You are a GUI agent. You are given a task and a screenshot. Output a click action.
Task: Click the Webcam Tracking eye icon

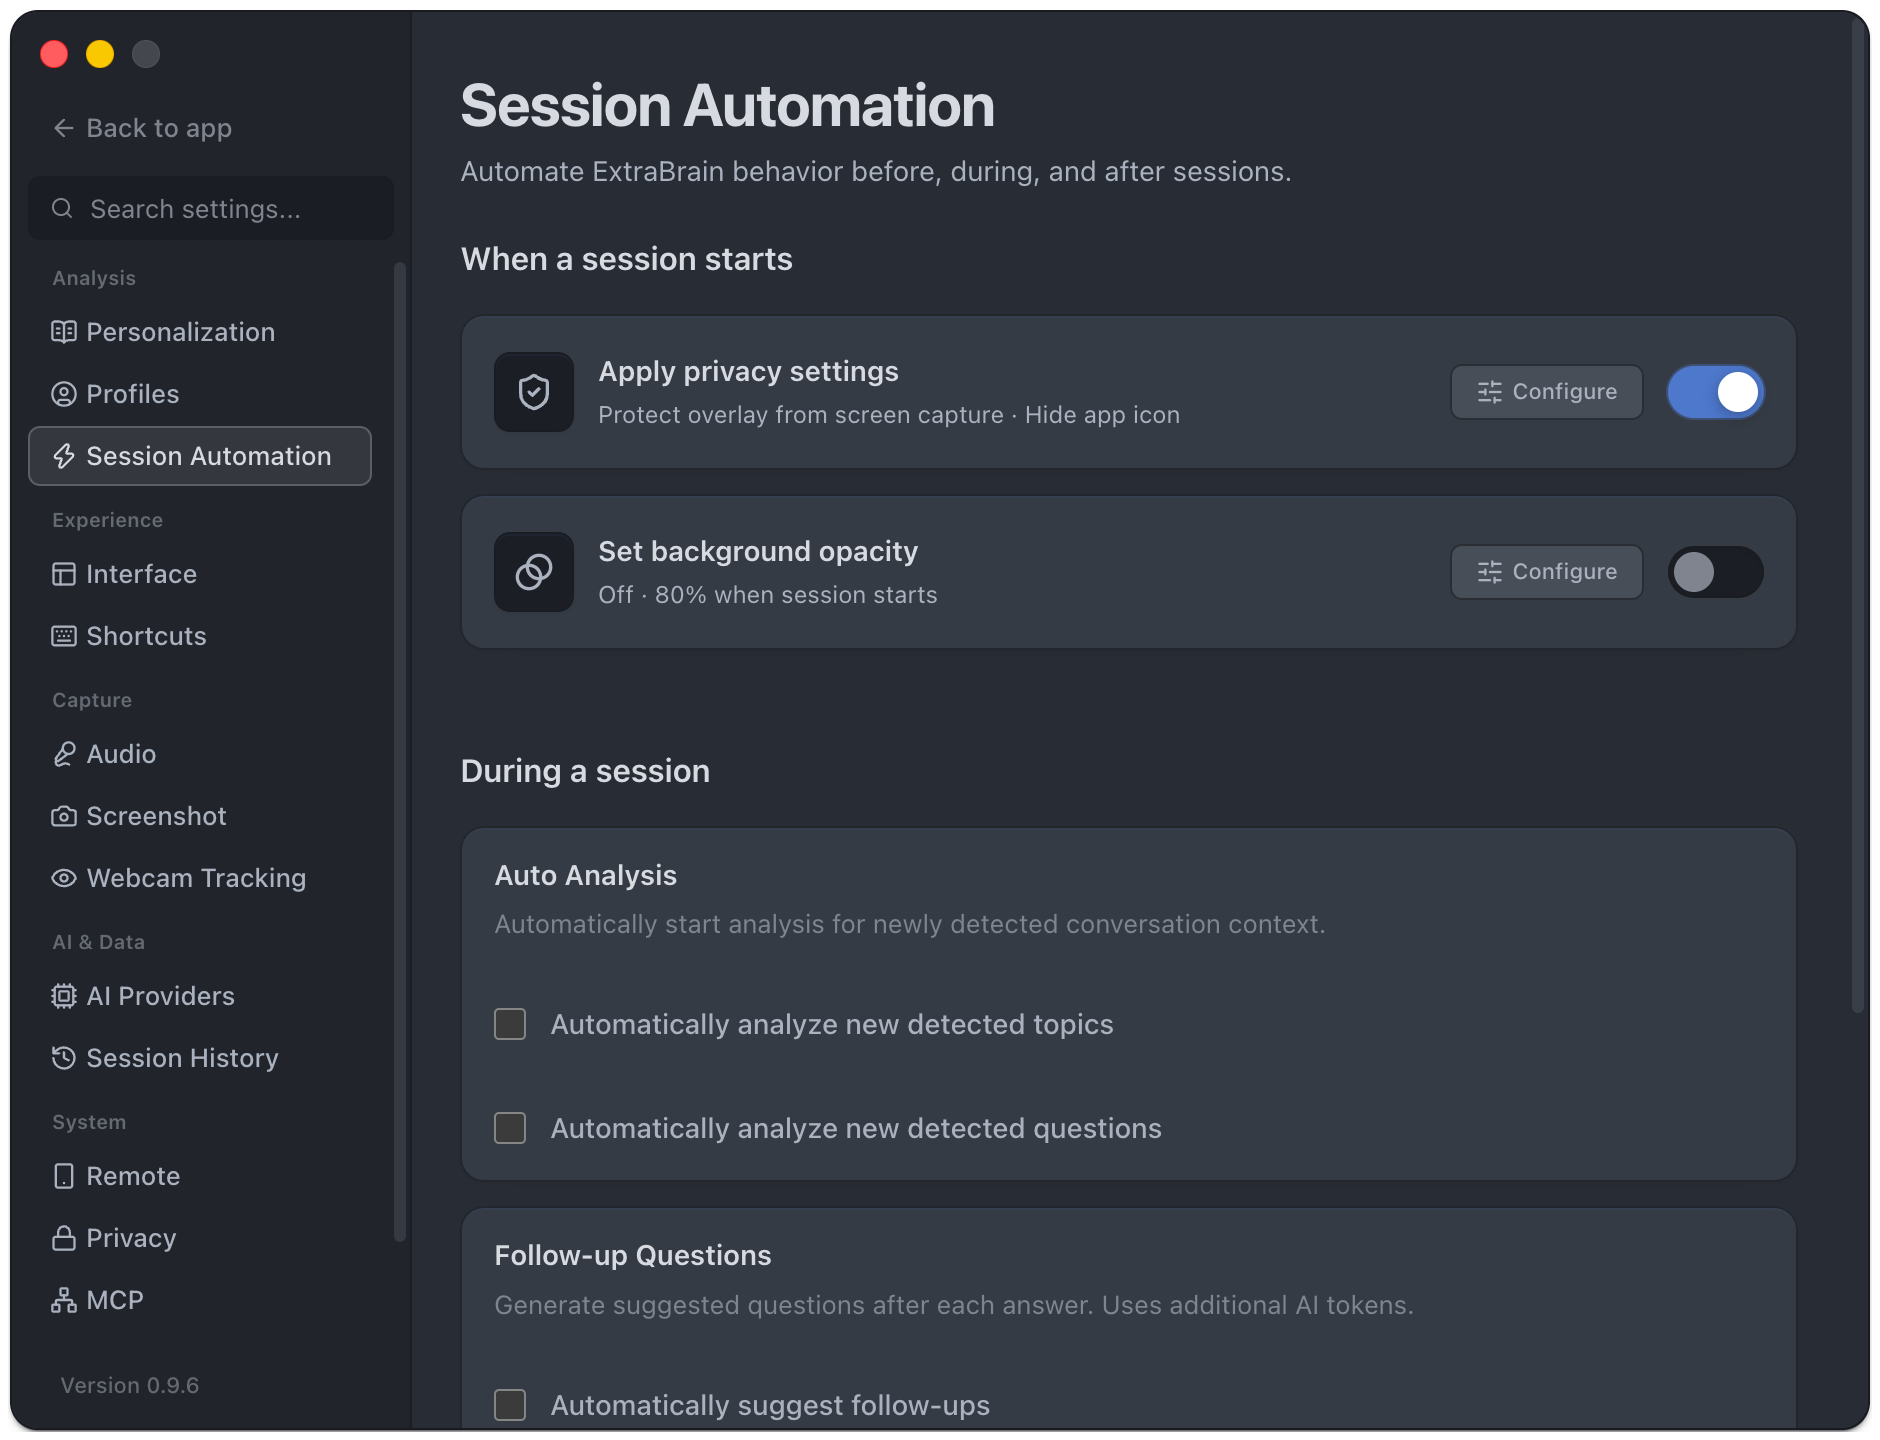click(x=64, y=878)
